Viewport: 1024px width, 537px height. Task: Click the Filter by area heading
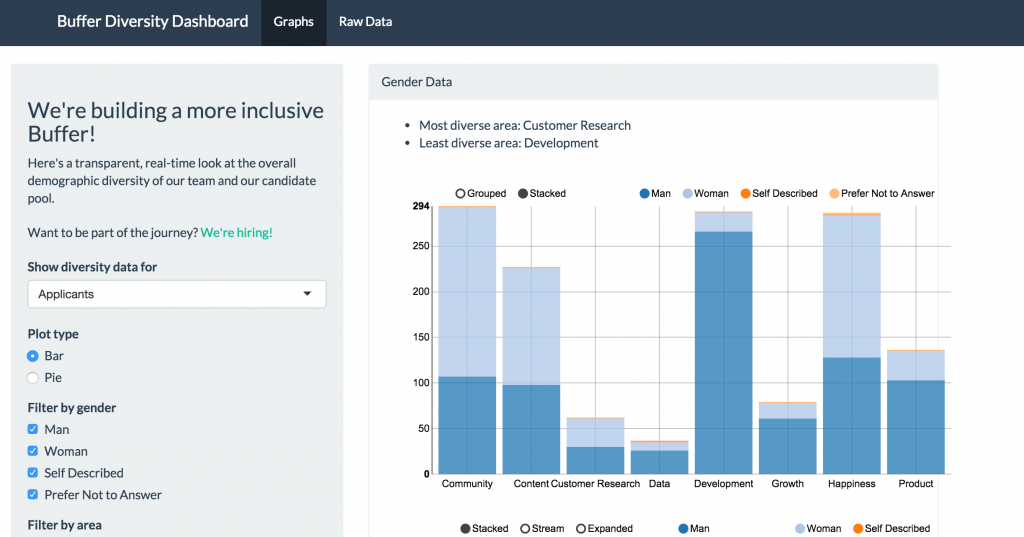[x=65, y=525]
